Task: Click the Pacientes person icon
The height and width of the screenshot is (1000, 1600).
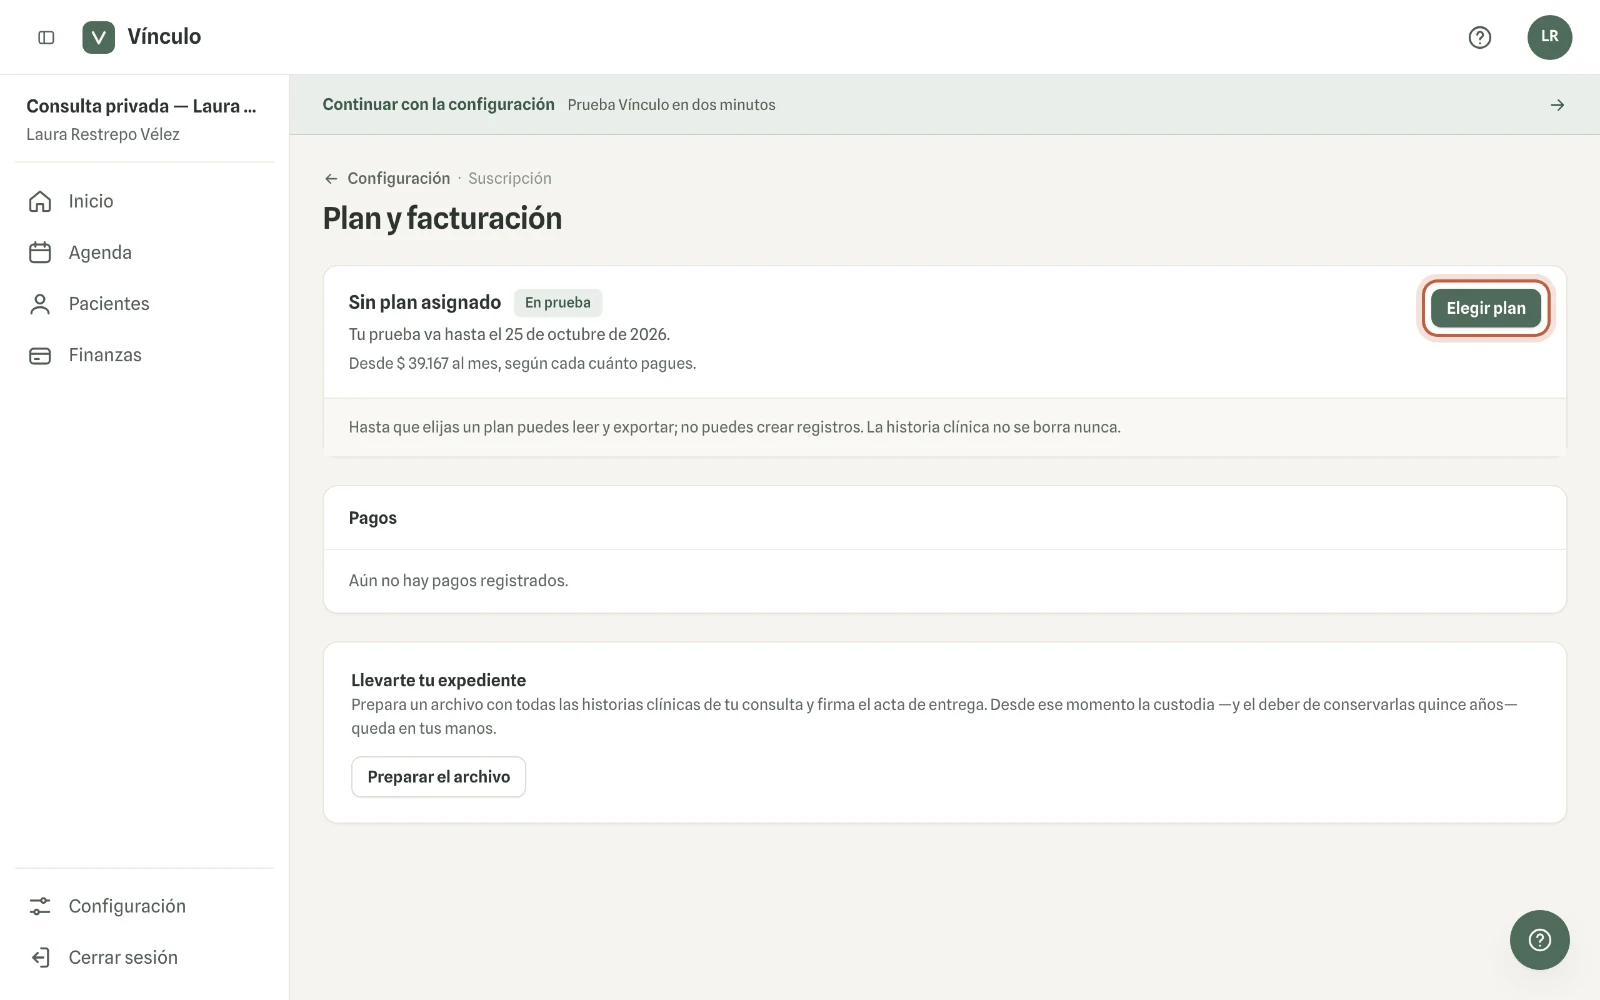Action: [x=40, y=304]
